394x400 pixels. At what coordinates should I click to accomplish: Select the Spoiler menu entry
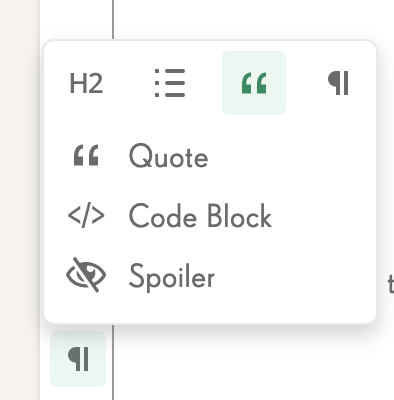pos(210,276)
